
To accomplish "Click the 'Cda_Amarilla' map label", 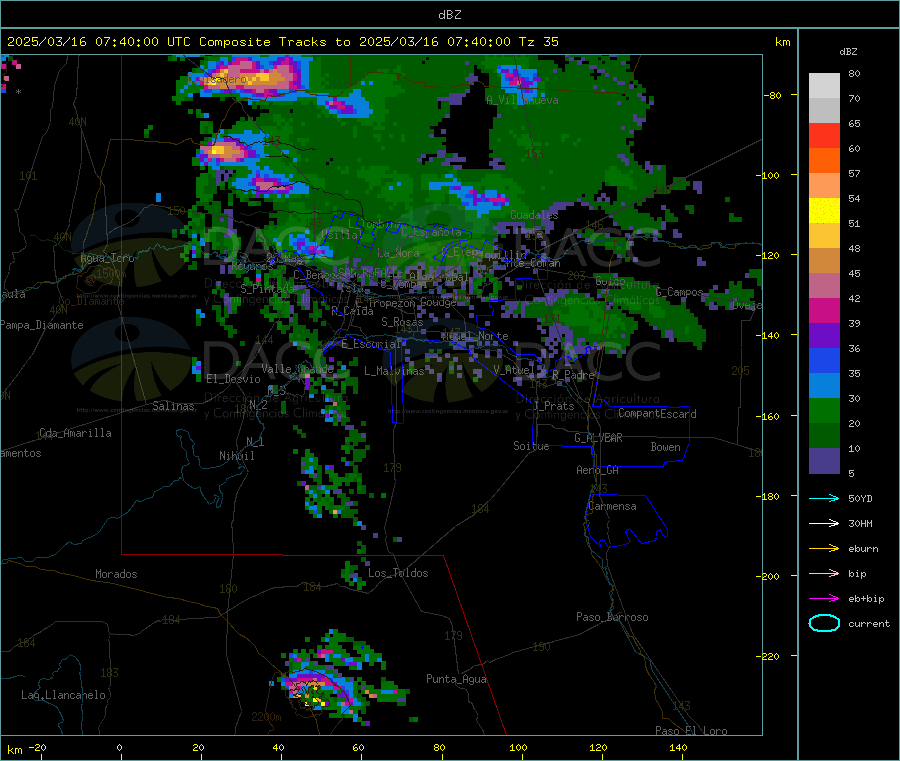I will [75, 433].
